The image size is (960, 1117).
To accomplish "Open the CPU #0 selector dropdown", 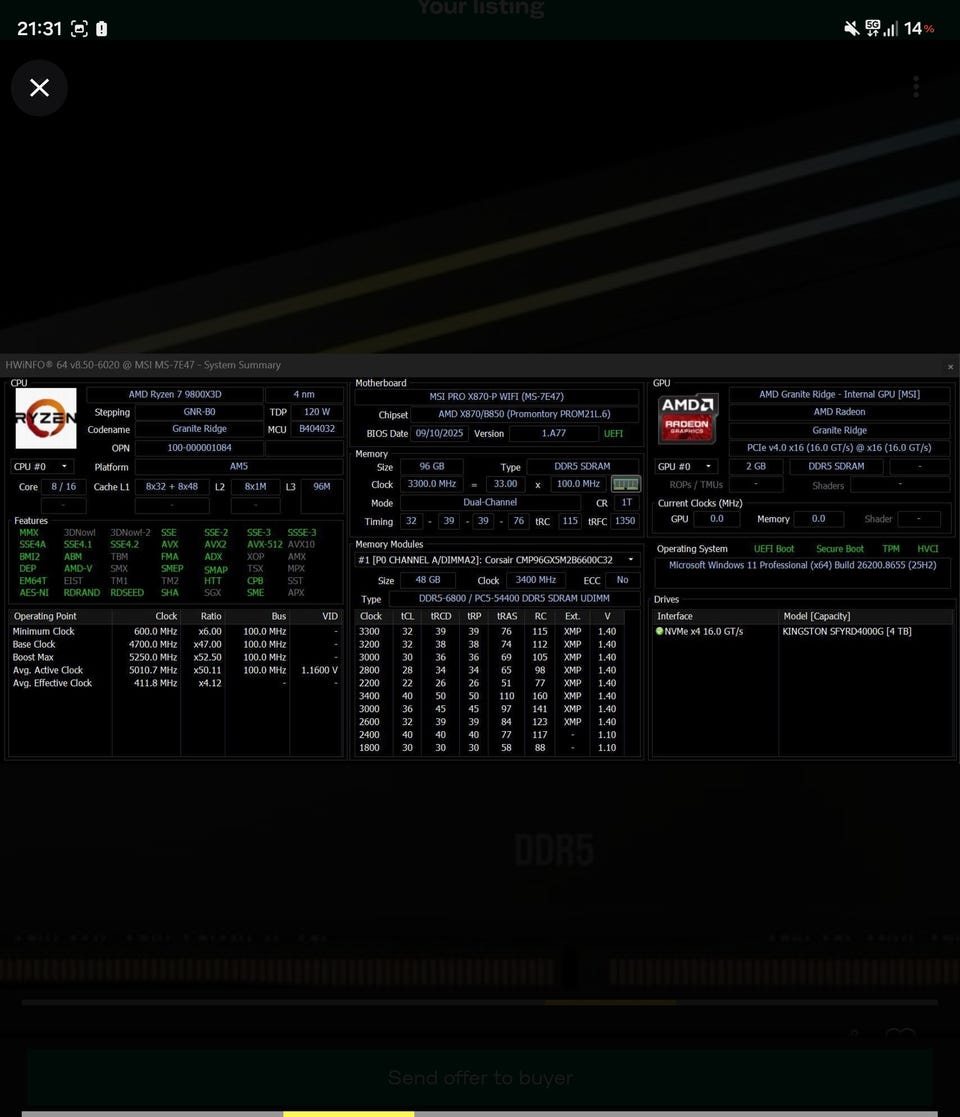I will [x=41, y=467].
